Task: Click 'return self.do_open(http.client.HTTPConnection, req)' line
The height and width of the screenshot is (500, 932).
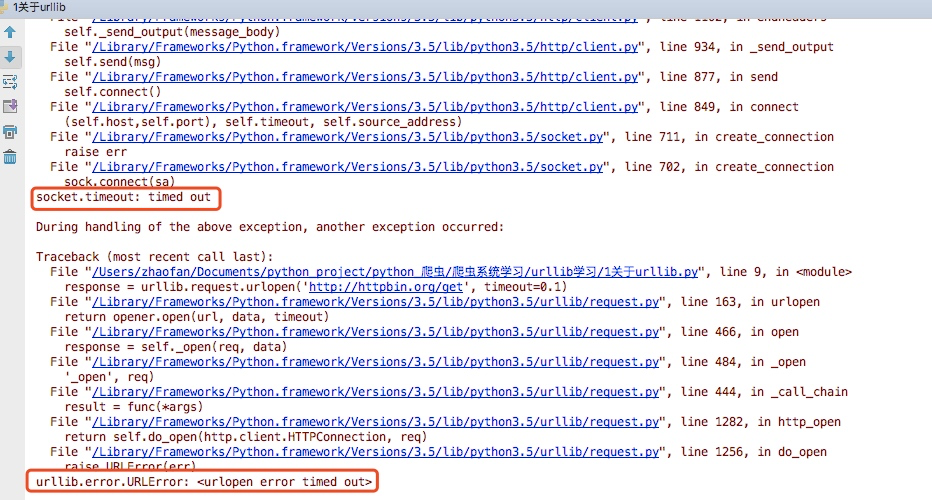Action: tap(245, 437)
